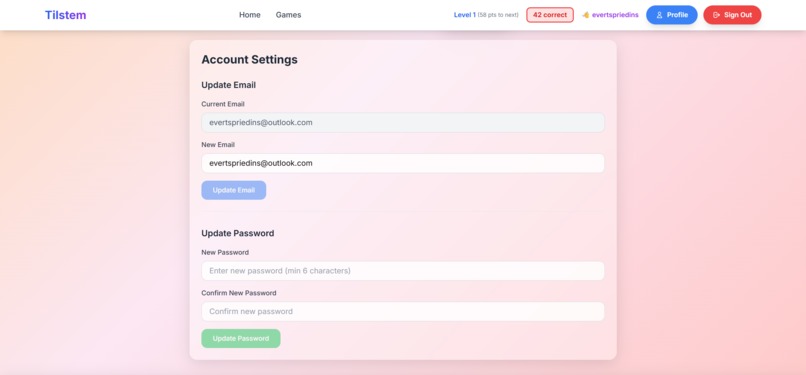
Task: Click the New Password label
Action: point(225,252)
